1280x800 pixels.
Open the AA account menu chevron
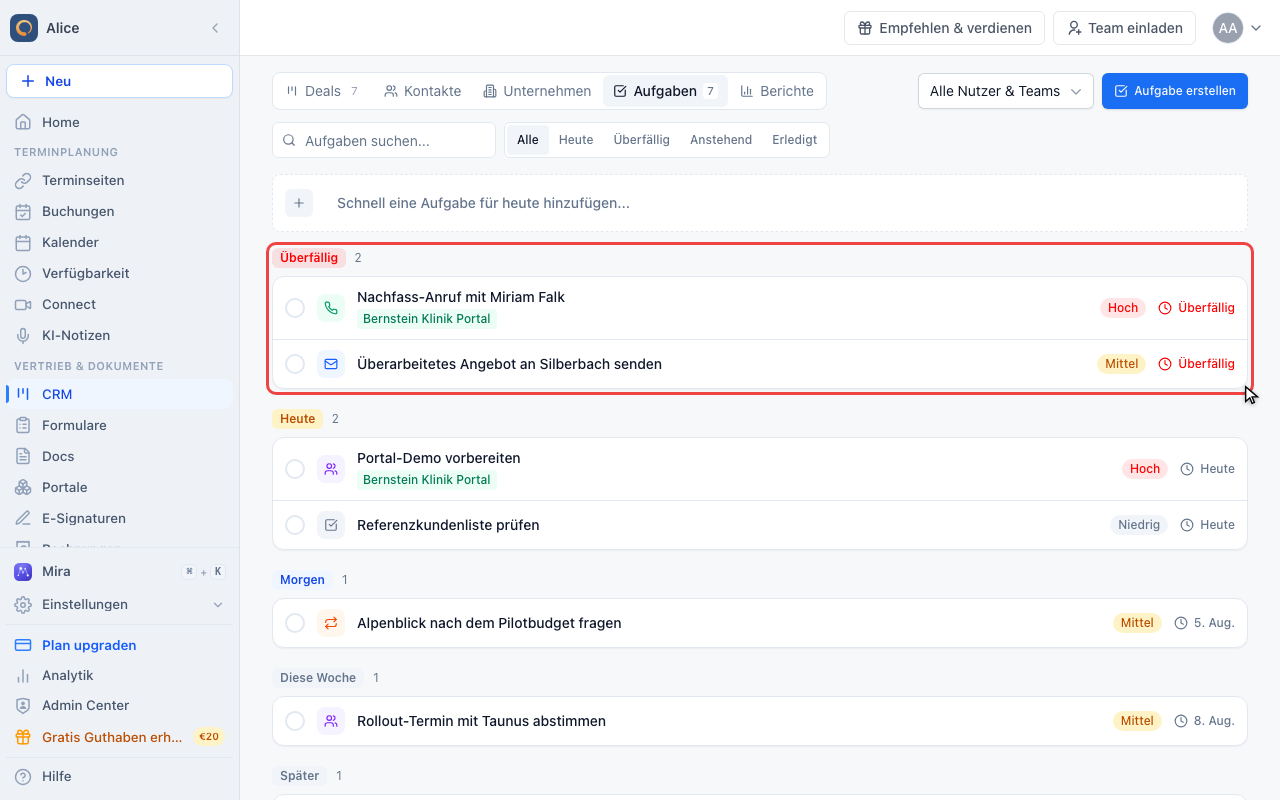[1257, 28]
